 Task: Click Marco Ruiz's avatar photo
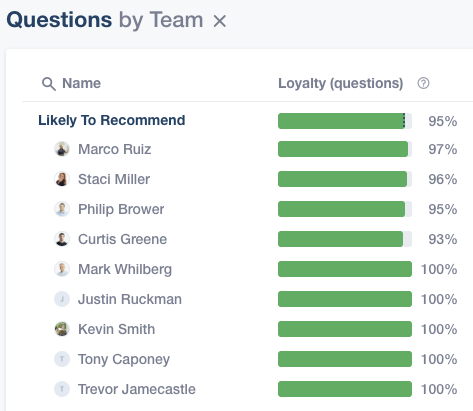pos(62,149)
